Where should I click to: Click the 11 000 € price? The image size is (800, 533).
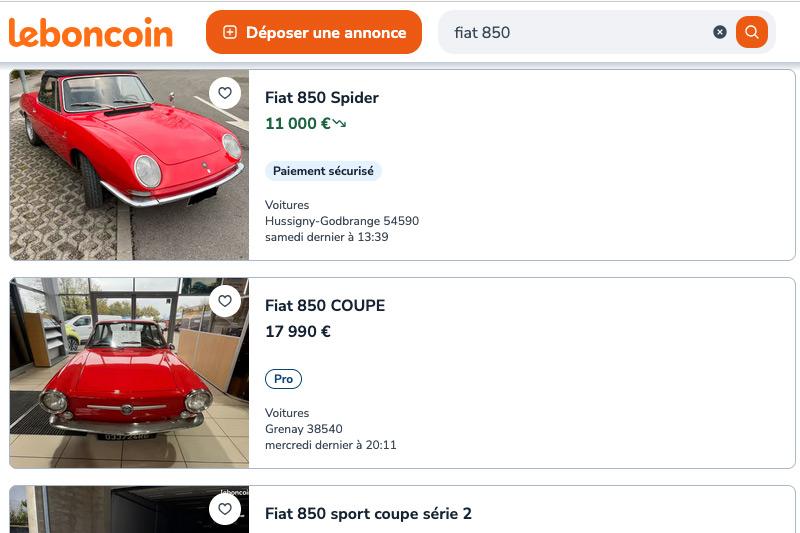[x=297, y=124]
